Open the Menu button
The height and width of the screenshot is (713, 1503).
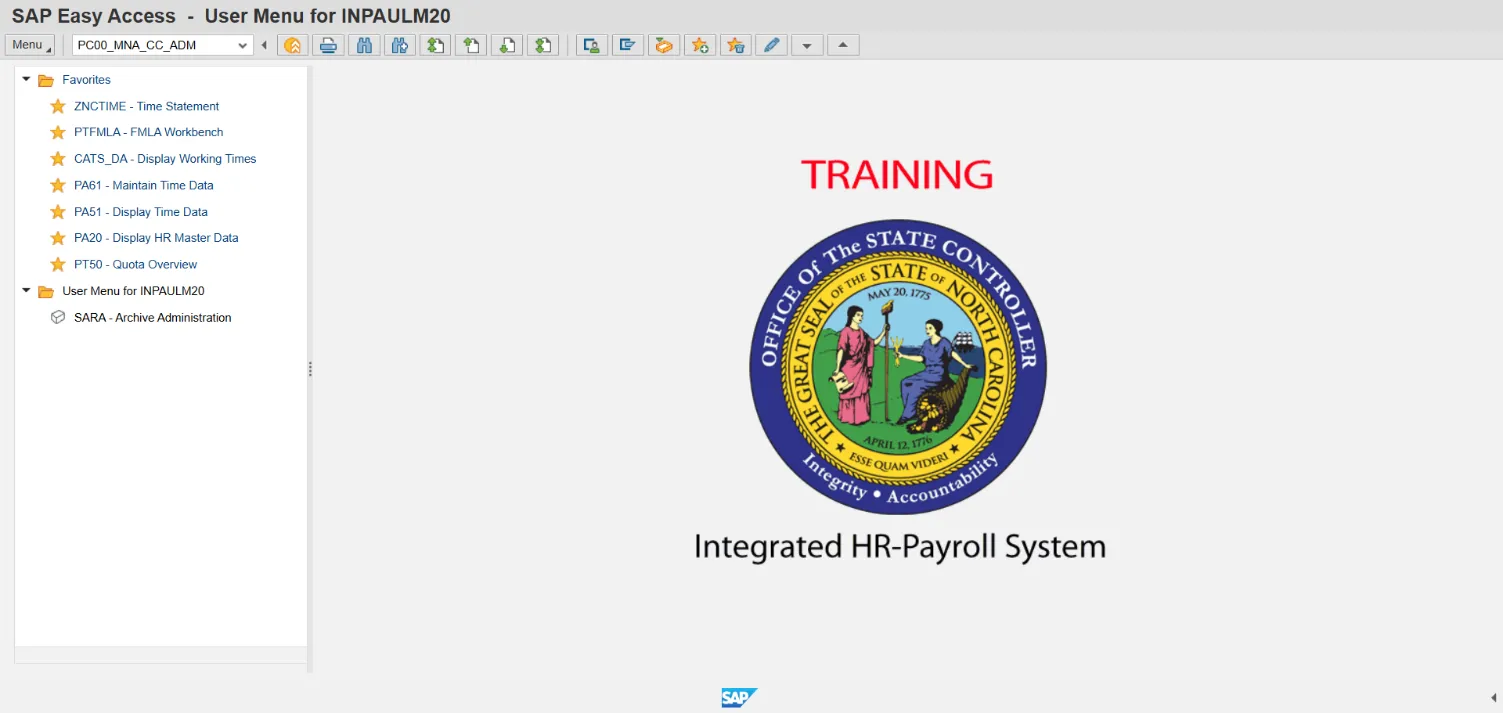[30, 45]
